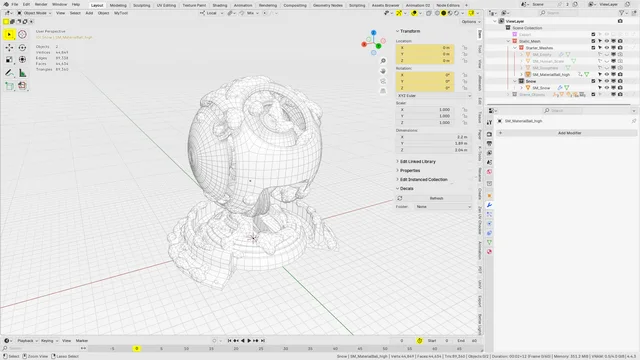Open Decals Folder dropdown
This screenshot has height=360, width=640.
tap(443, 207)
